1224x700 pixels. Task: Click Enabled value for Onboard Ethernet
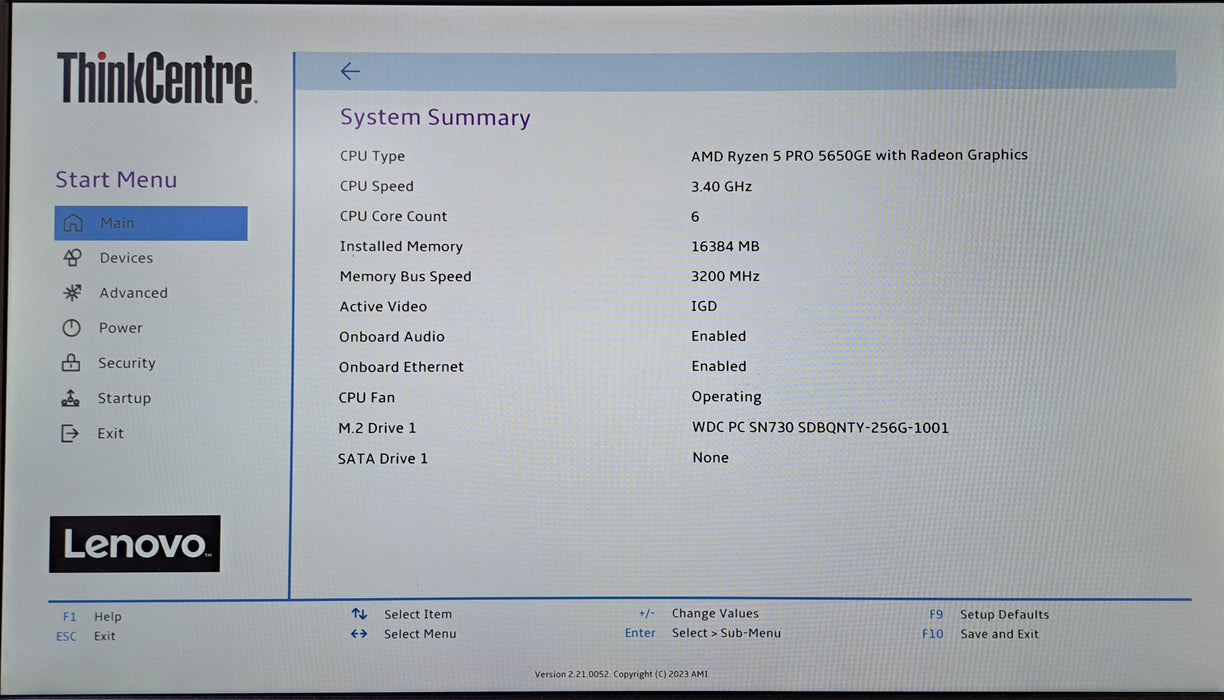click(719, 366)
